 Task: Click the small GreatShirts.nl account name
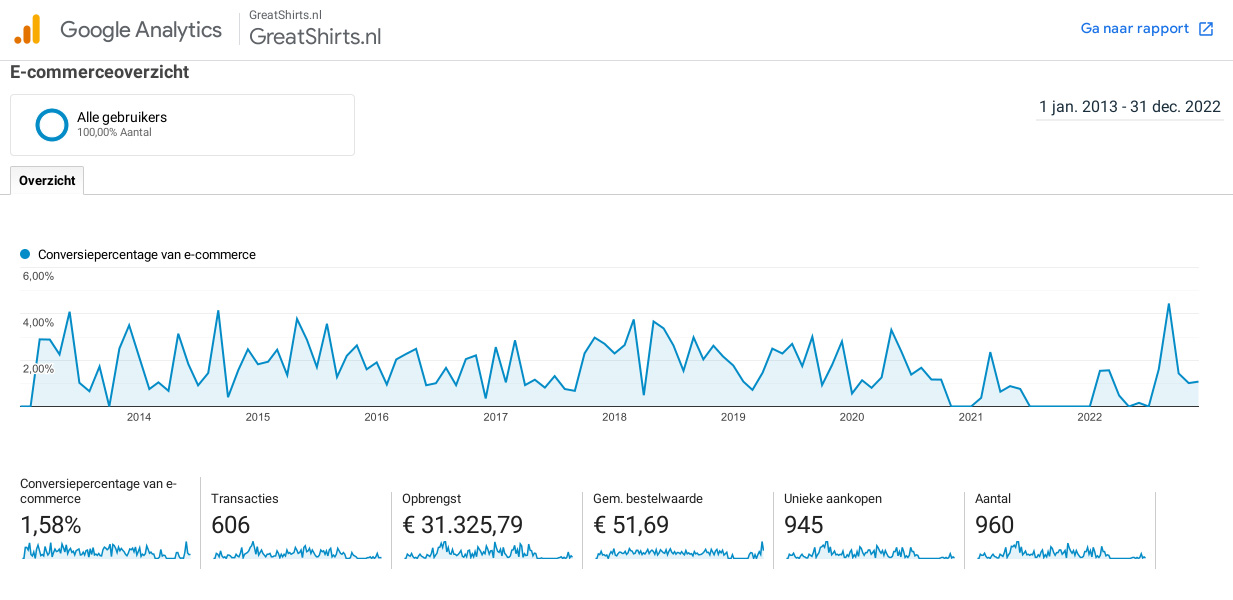point(285,14)
